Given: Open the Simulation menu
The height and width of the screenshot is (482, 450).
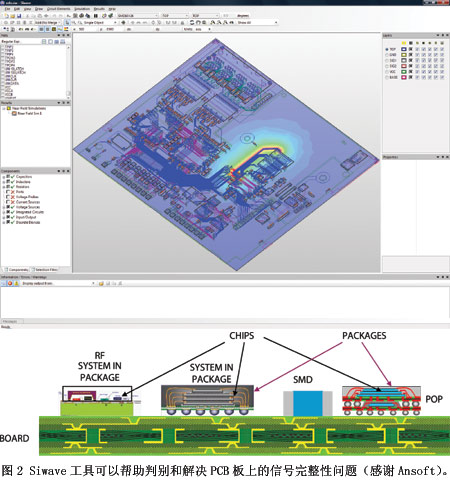Looking at the screenshot, I should [x=82, y=9].
